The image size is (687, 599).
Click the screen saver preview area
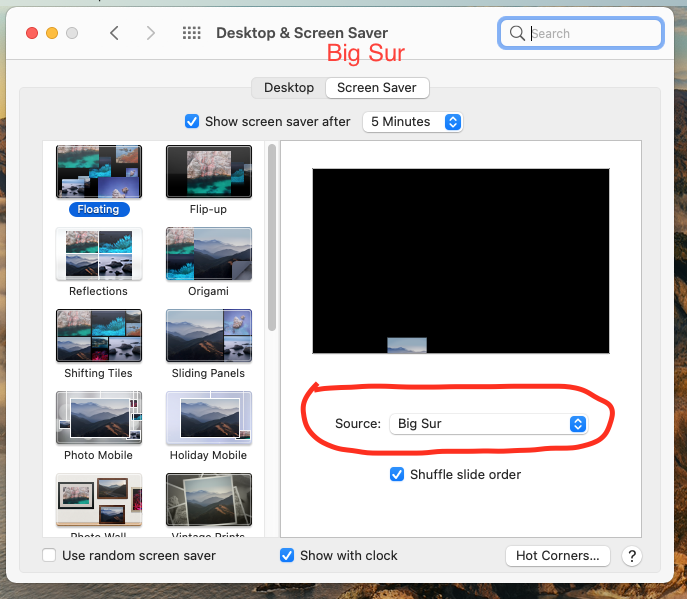click(x=461, y=261)
